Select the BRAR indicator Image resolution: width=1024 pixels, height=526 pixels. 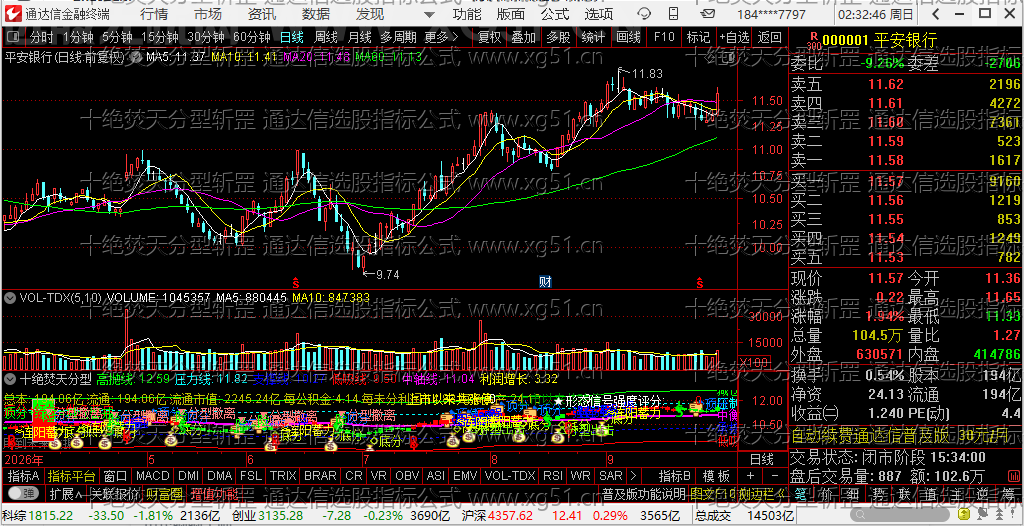(x=320, y=475)
